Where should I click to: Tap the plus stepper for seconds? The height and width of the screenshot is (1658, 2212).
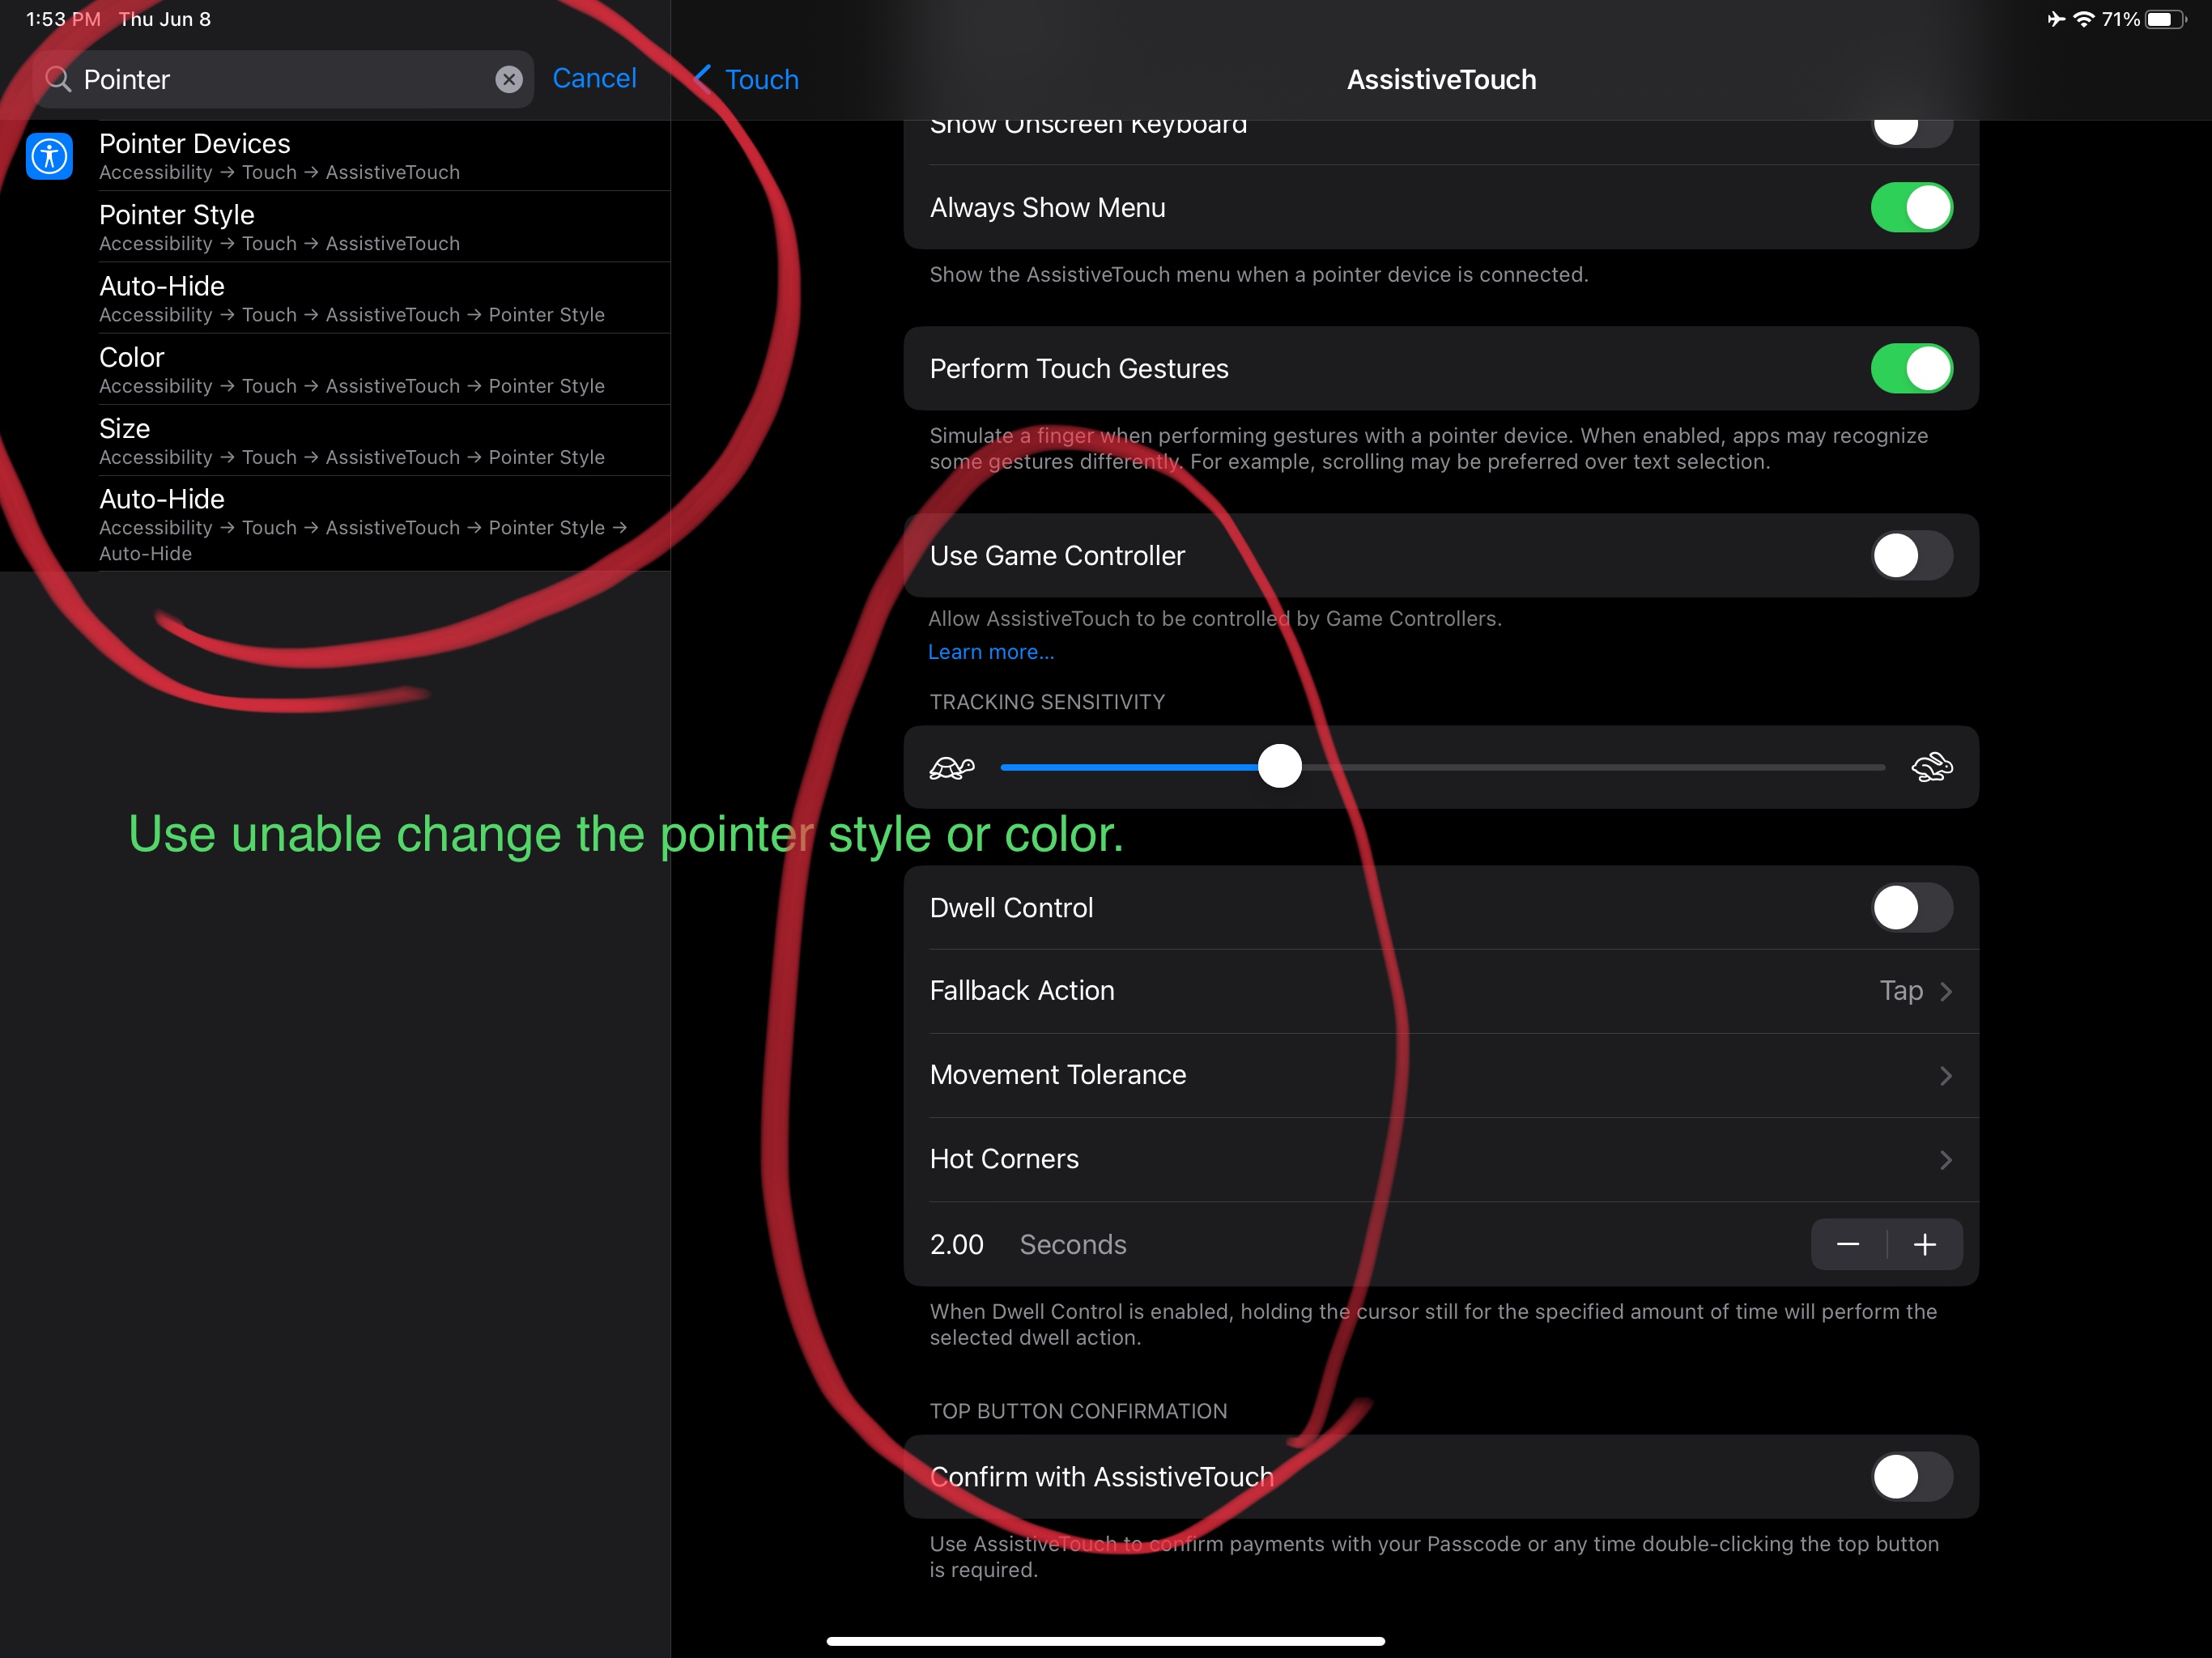[1924, 1244]
